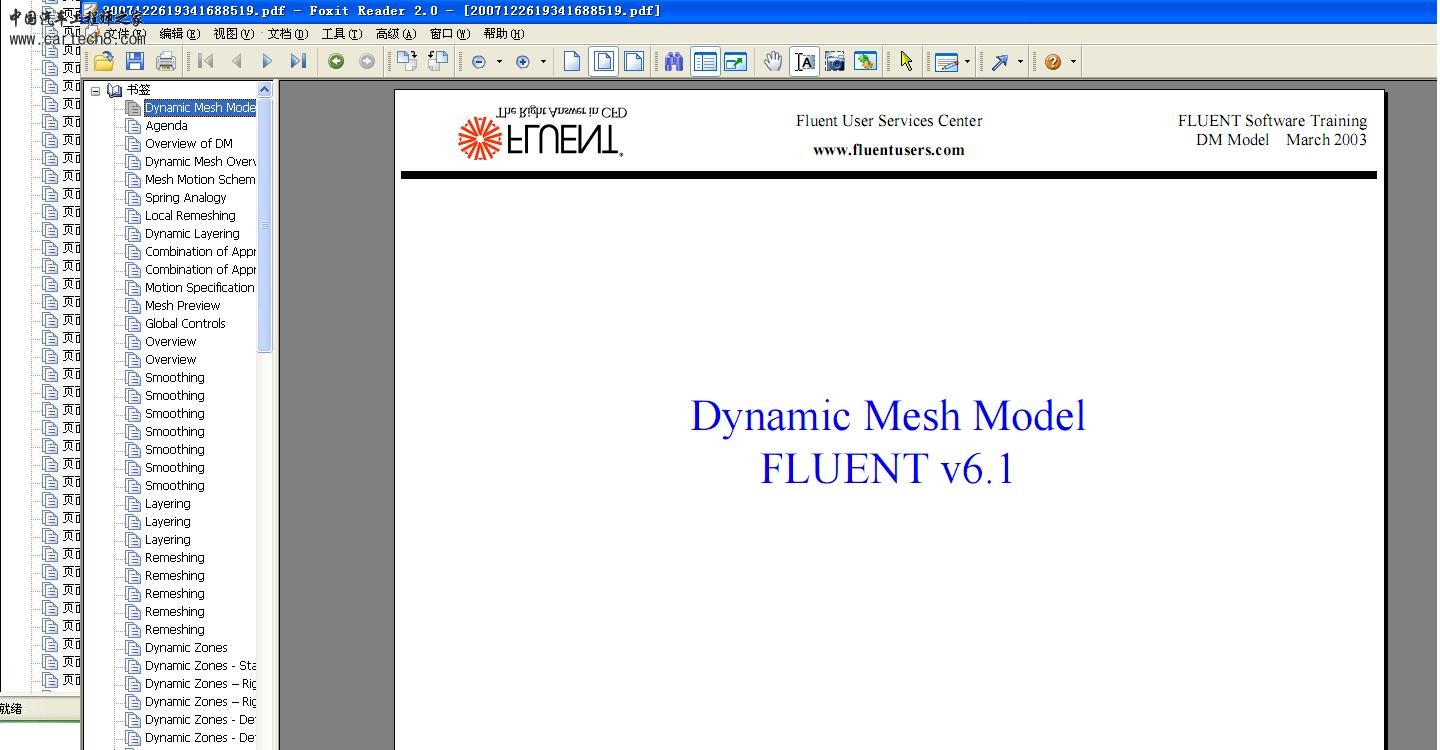Jump to the Dynamic Layering bookmark
Screen dimensions: 1440x750
point(192,234)
